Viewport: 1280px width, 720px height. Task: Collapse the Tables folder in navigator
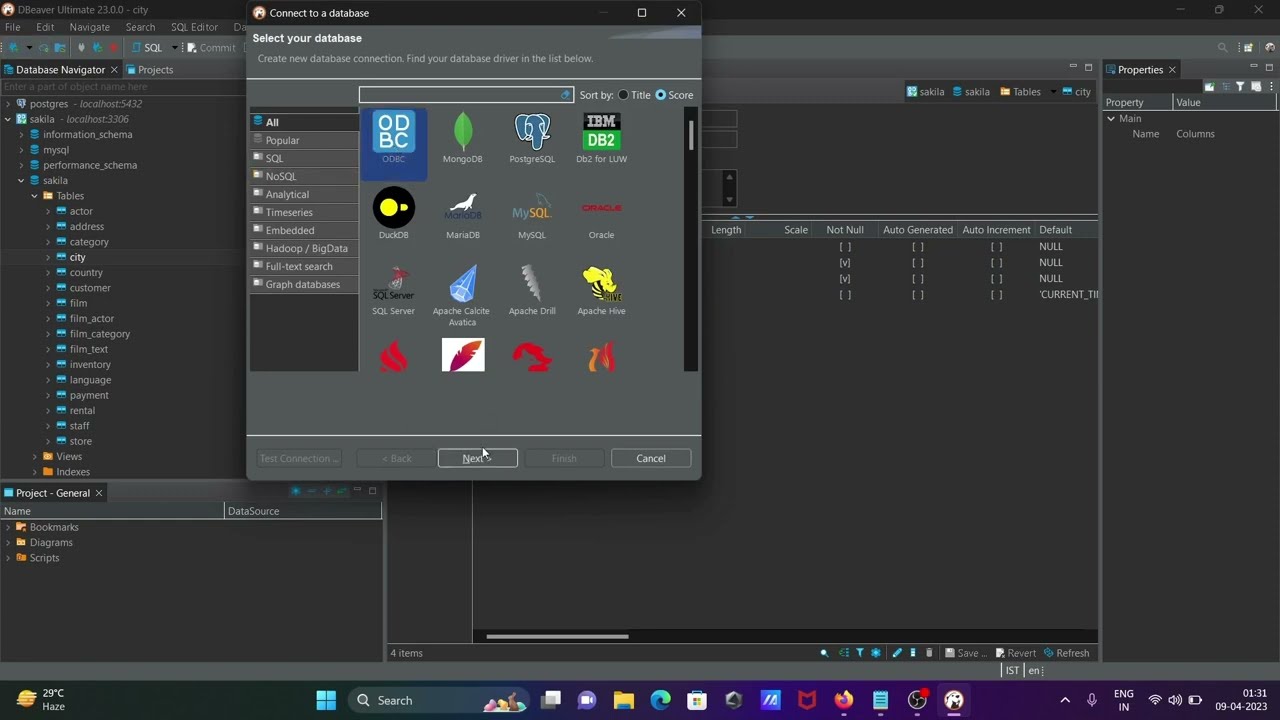coord(34,196)
